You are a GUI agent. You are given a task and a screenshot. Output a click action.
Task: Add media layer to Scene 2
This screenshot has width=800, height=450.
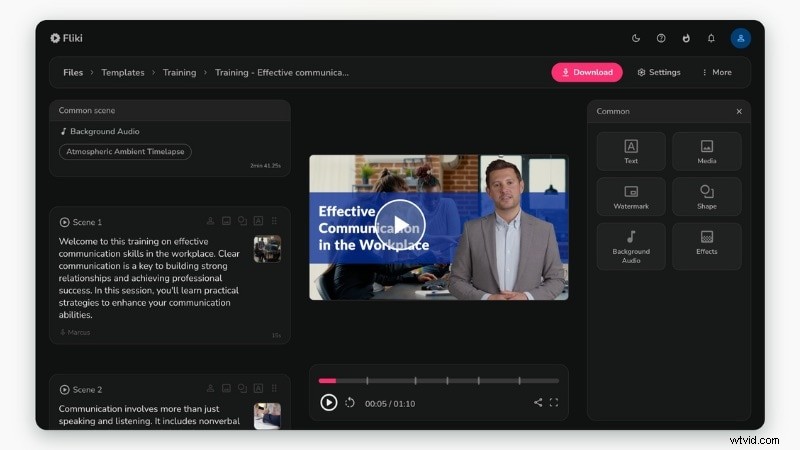226,388
